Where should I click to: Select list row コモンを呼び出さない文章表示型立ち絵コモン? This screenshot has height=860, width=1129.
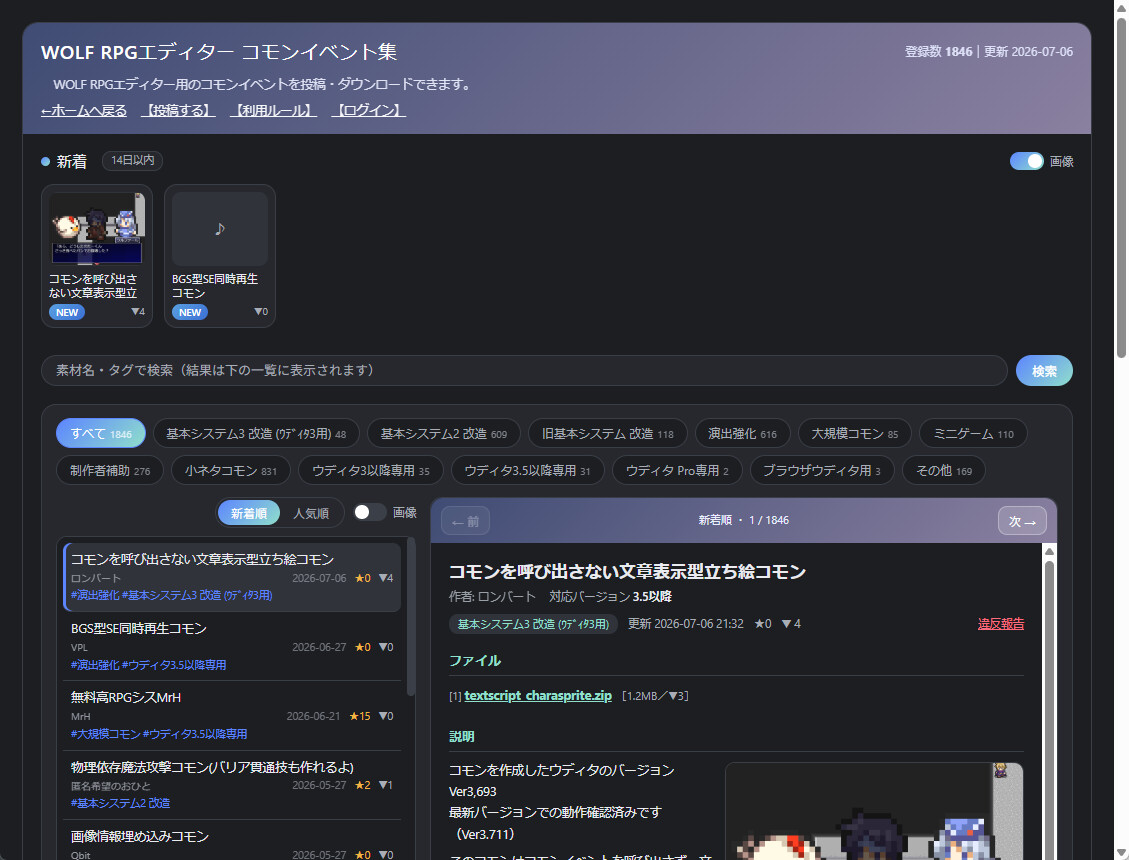coord(232,577)
